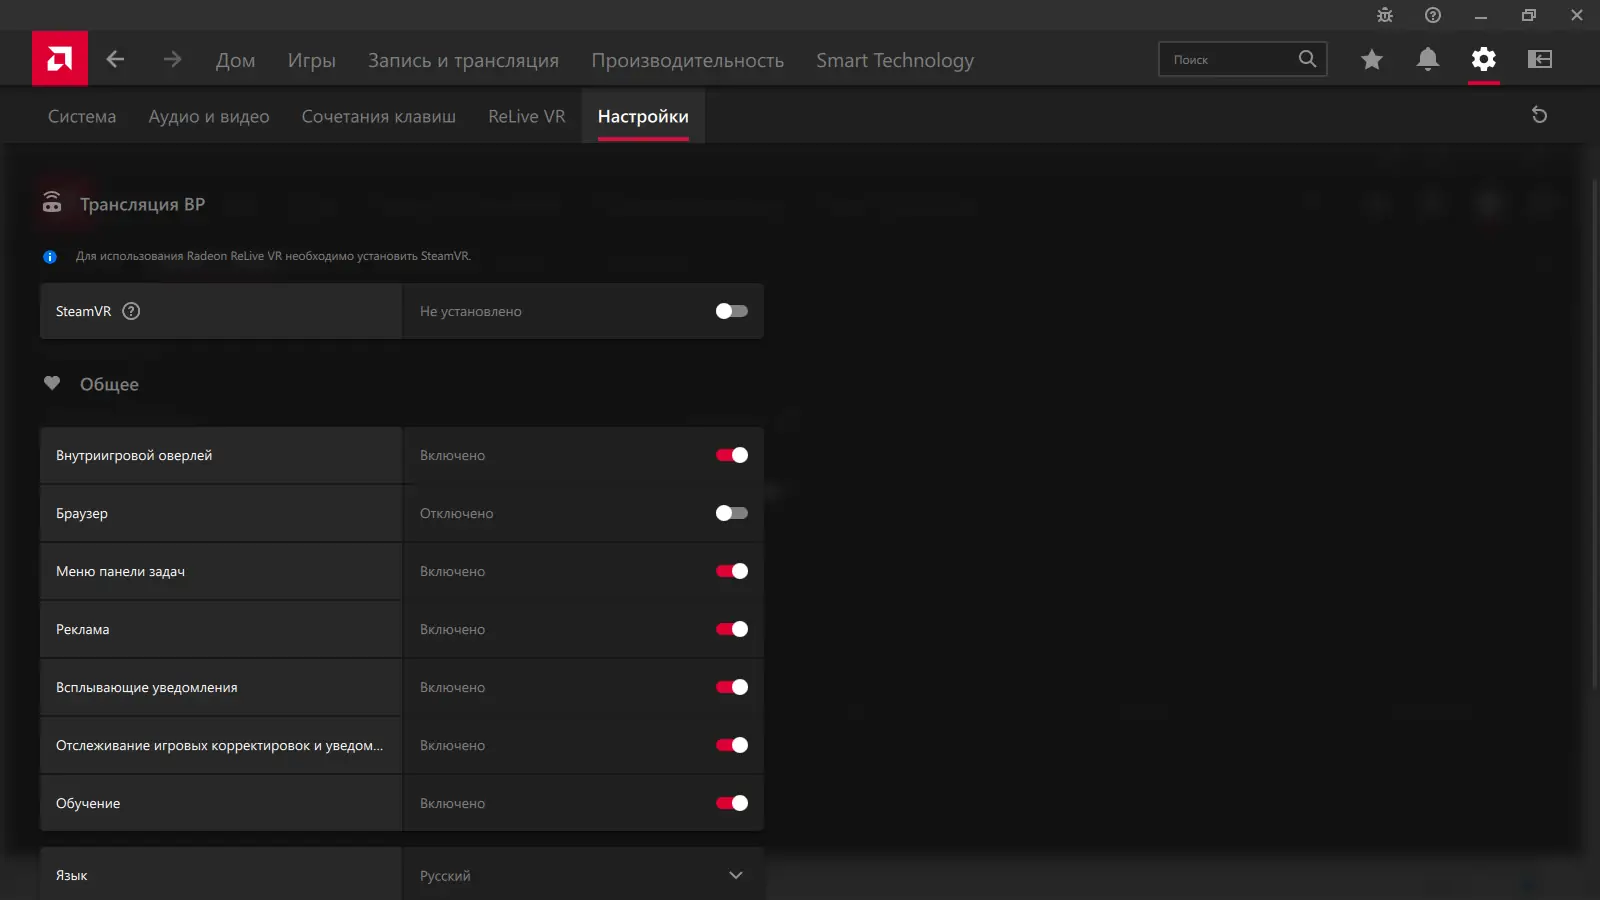Disable the Внутриигровой оверлей toggle
Image resolution: width=1600 pixels, height=900 pixels.
pyautogui.click(x=732, y=455)
